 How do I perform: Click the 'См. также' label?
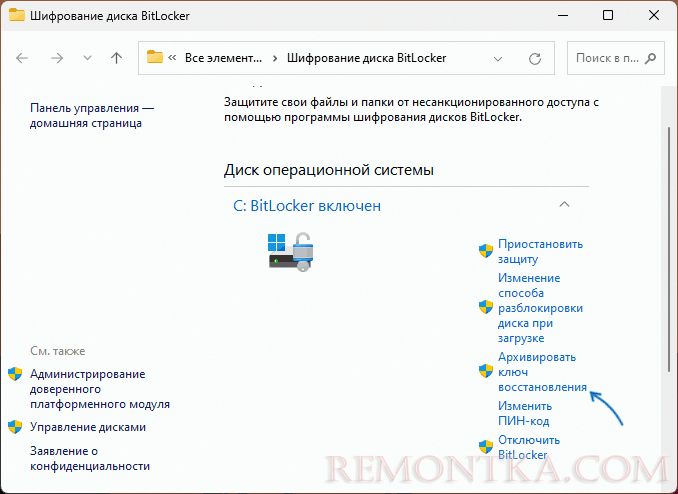(x=58, y=351)
